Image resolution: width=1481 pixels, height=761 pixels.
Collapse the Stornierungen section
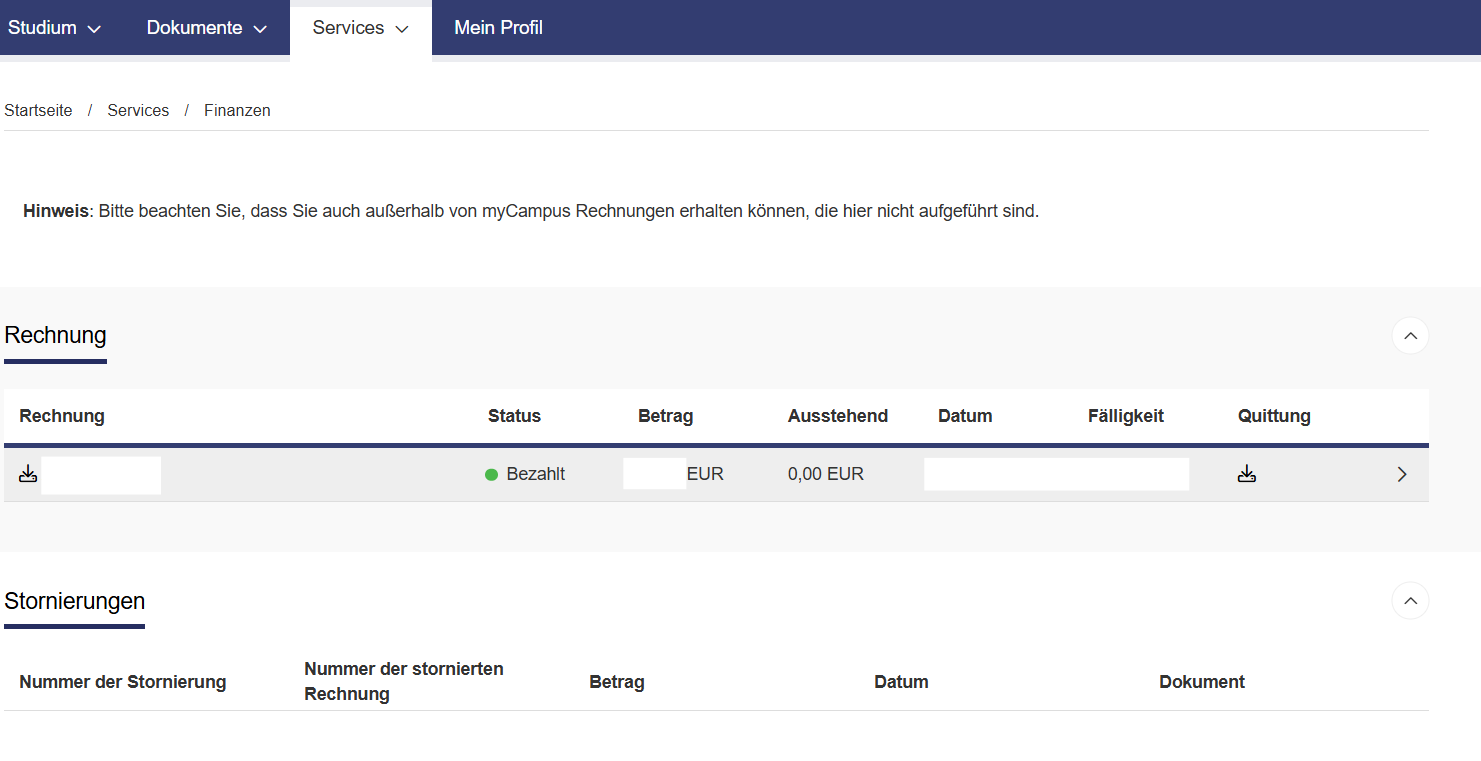[1410, 601]
